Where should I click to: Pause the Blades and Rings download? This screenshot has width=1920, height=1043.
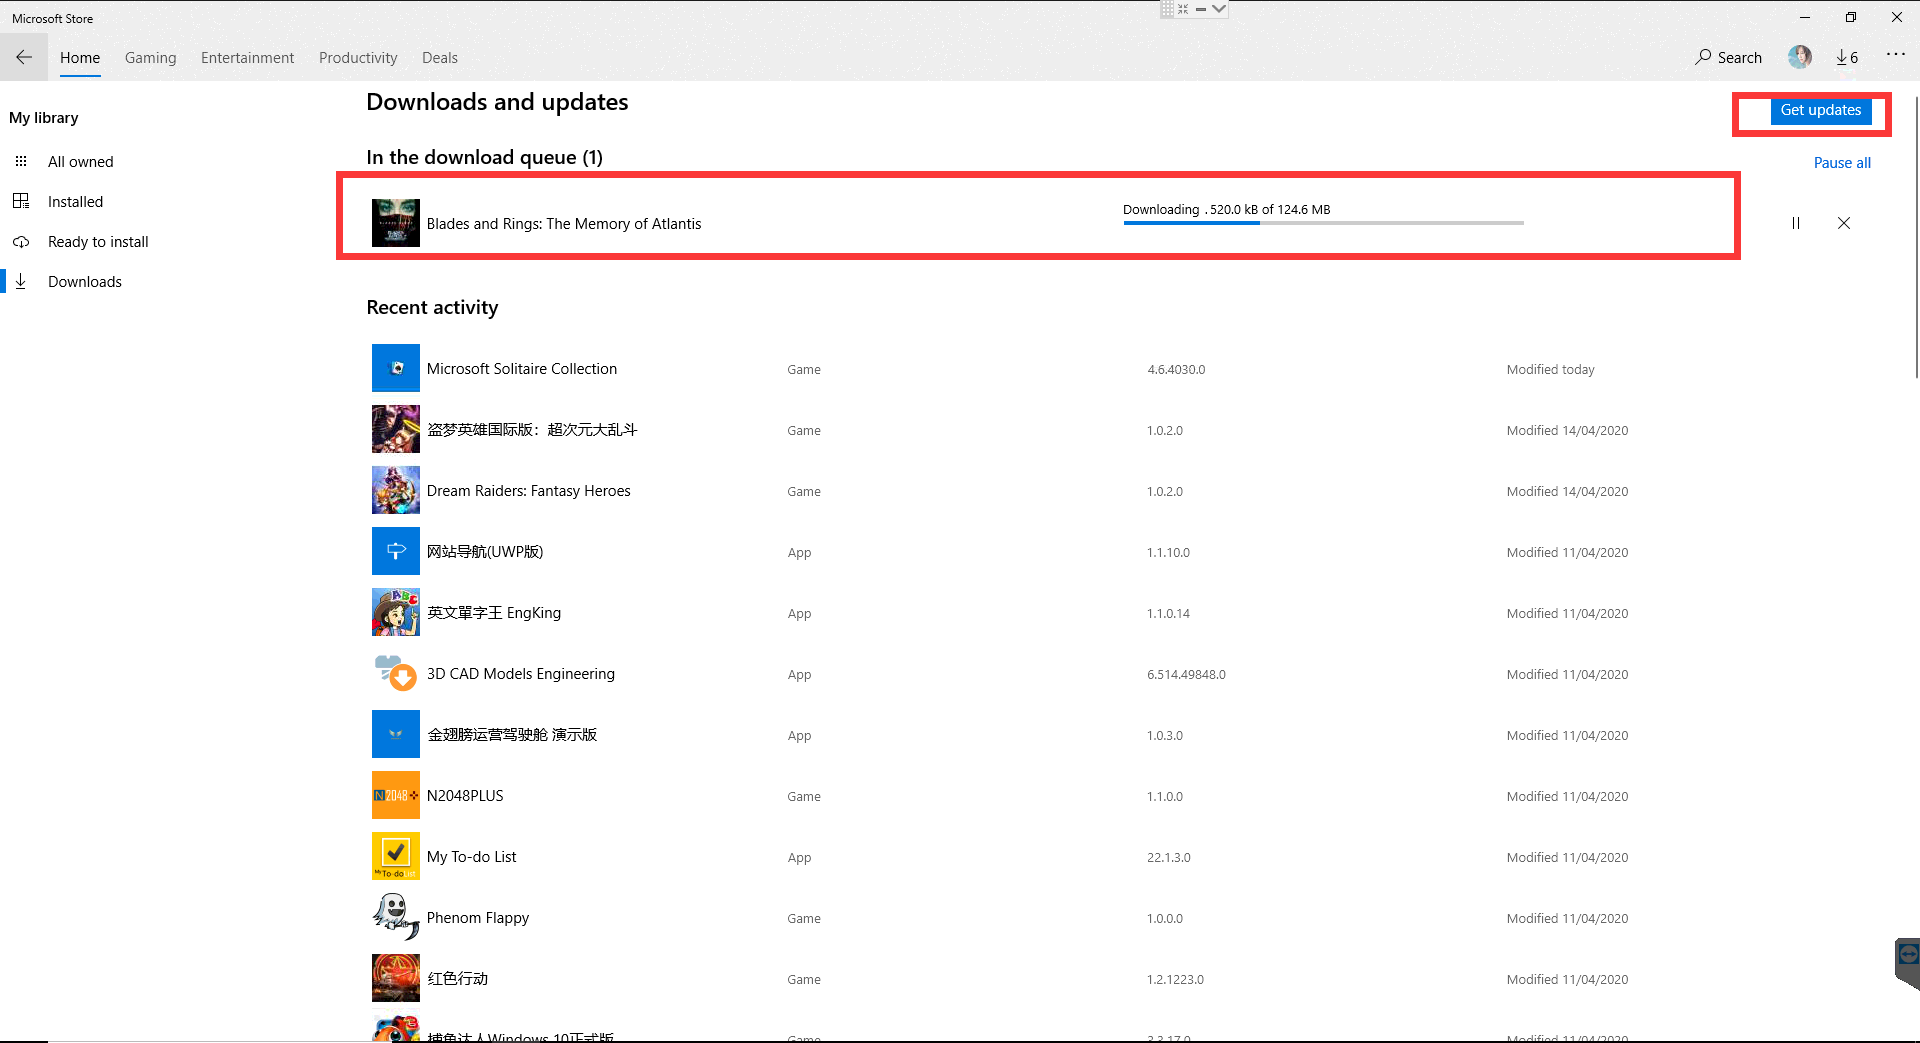1796,223
